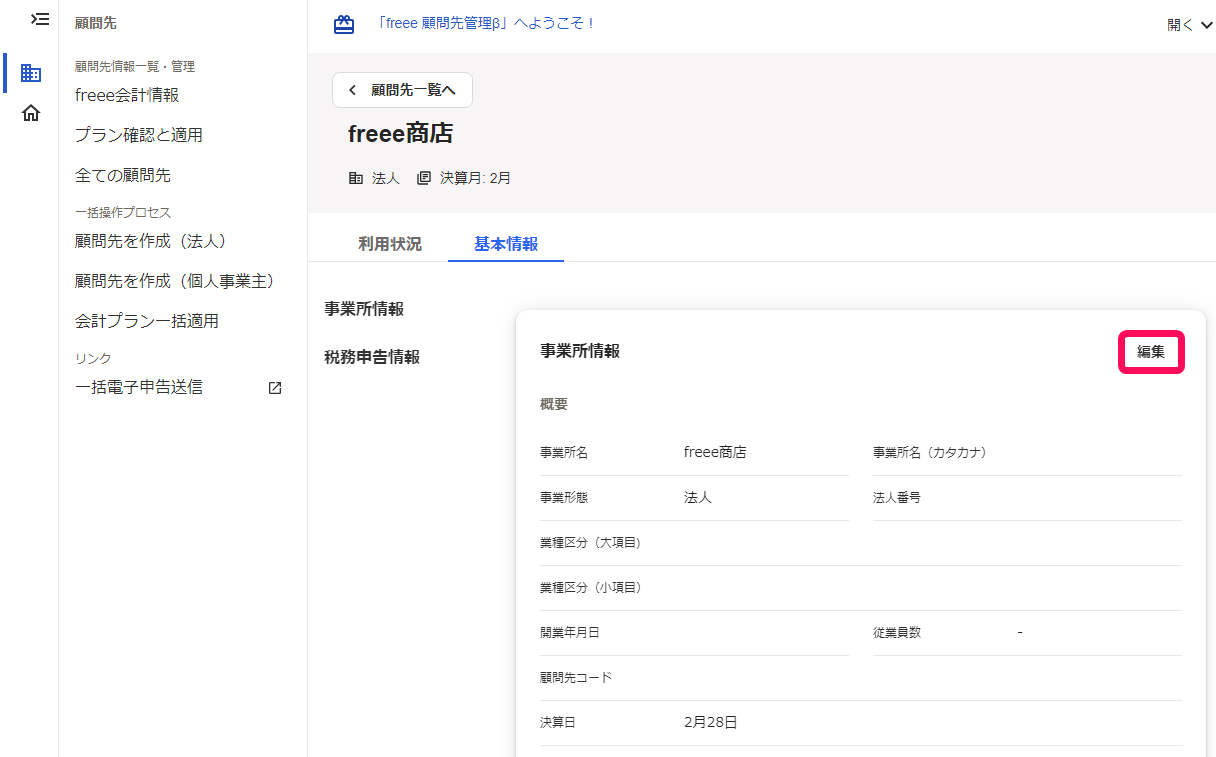Click the 従業員数 label
Viewport: 1216px width, 757px height.
tap(897, 632)
